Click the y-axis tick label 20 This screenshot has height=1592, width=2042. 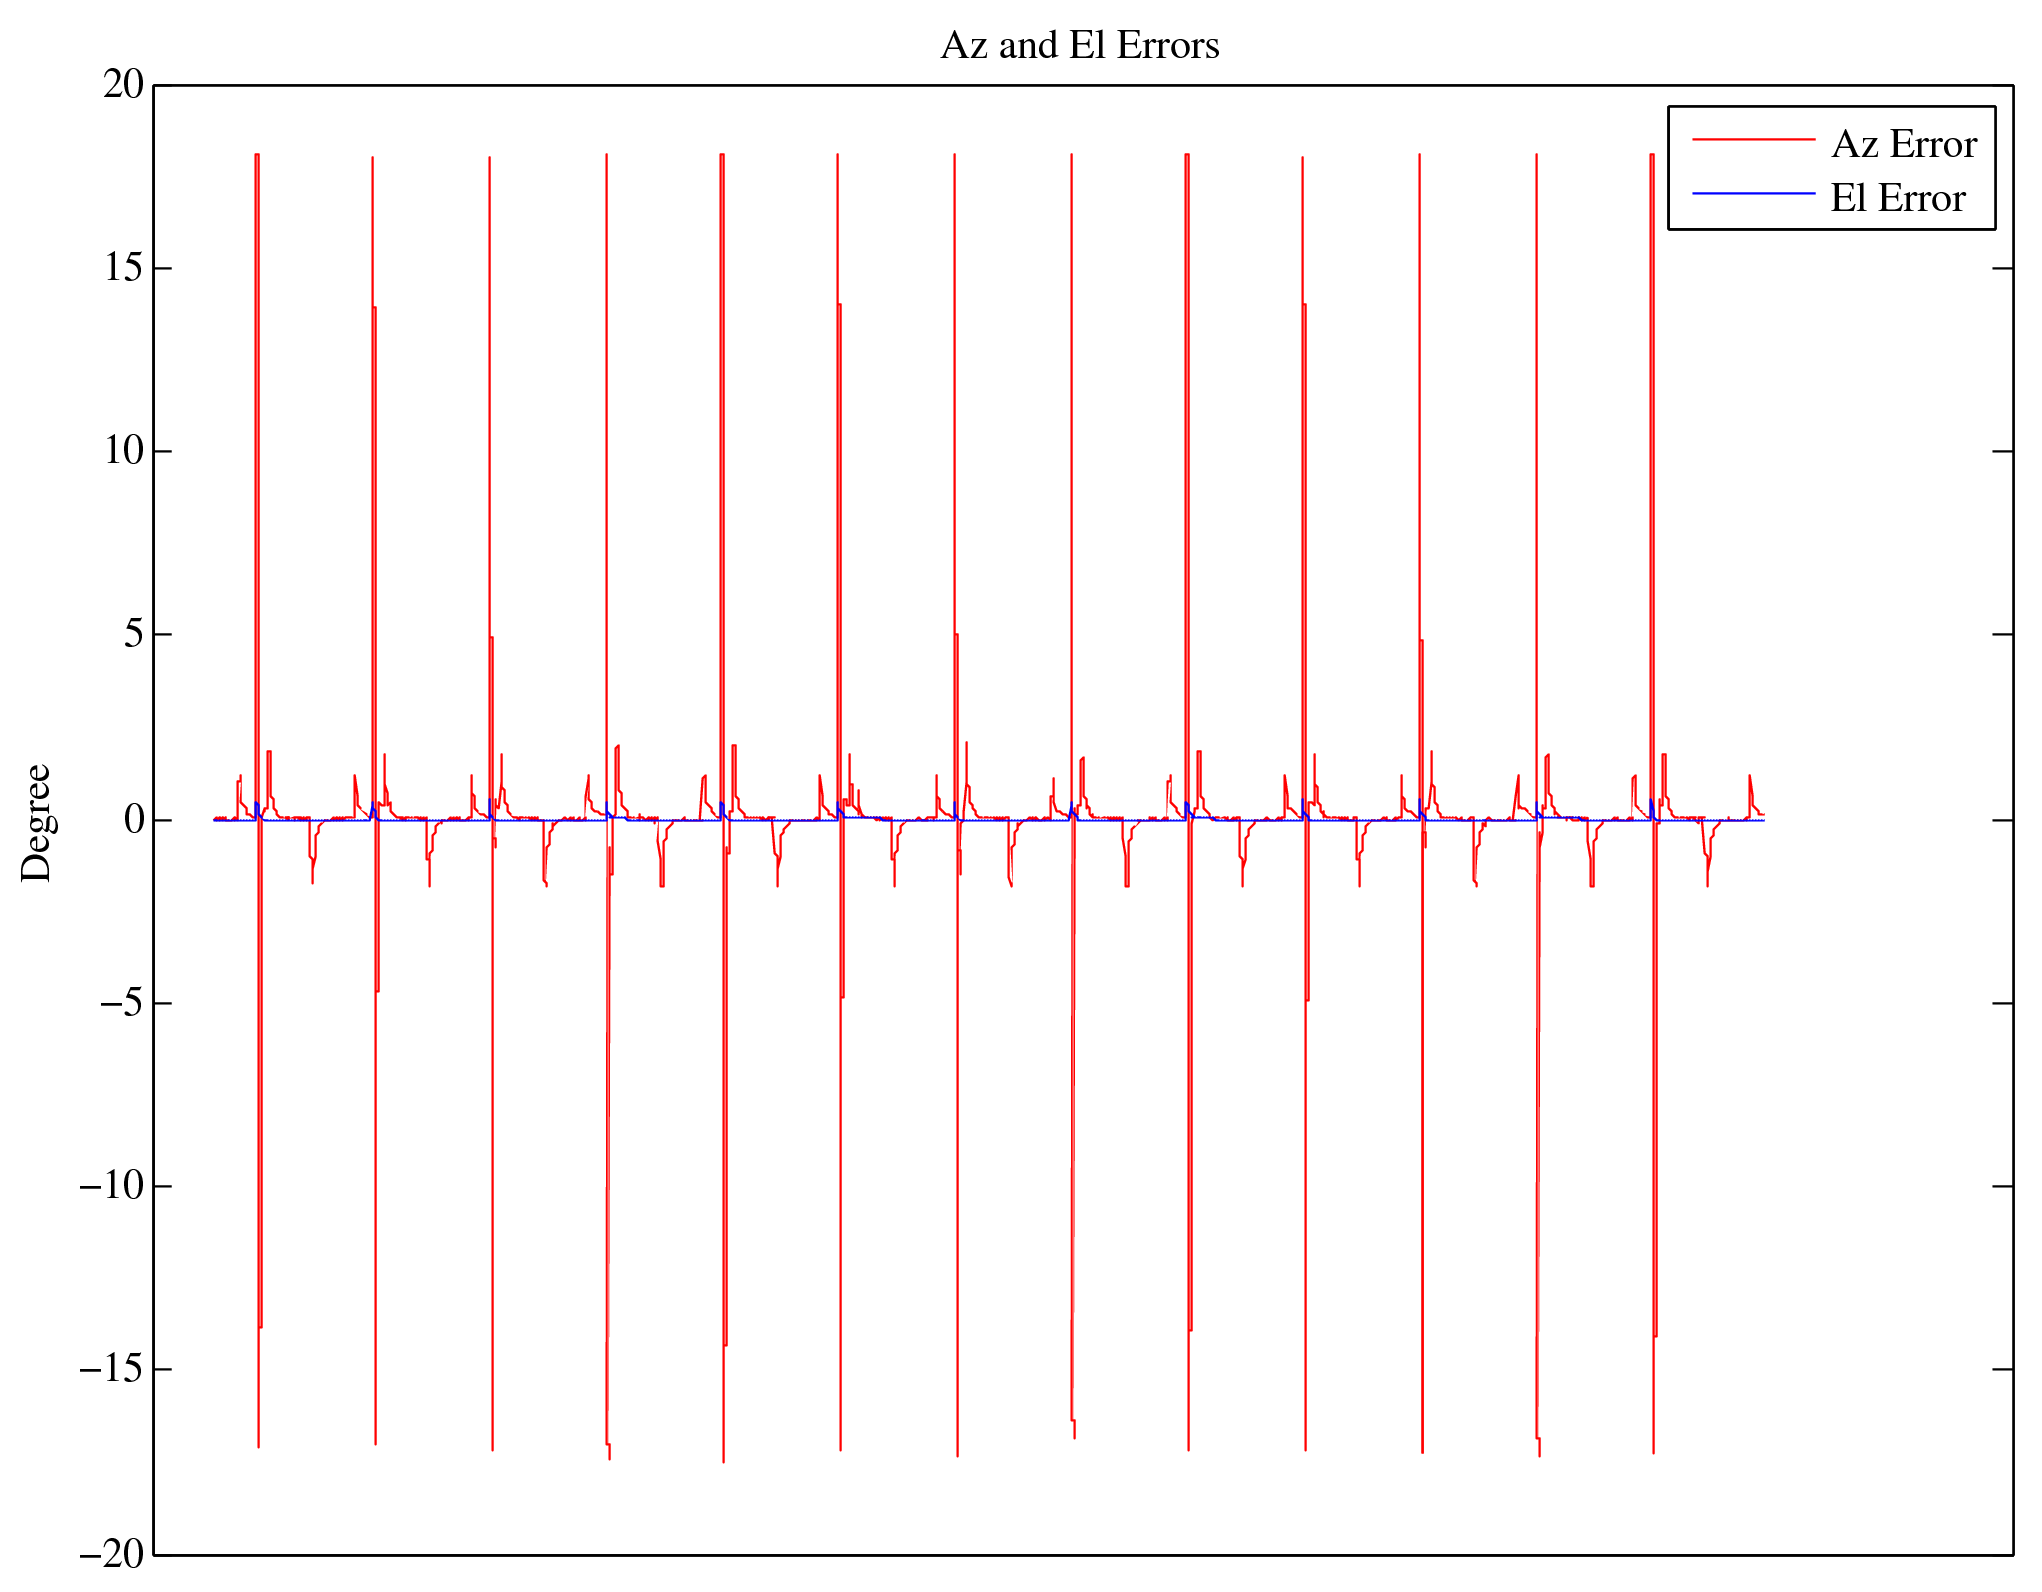[x=124, y=85]
